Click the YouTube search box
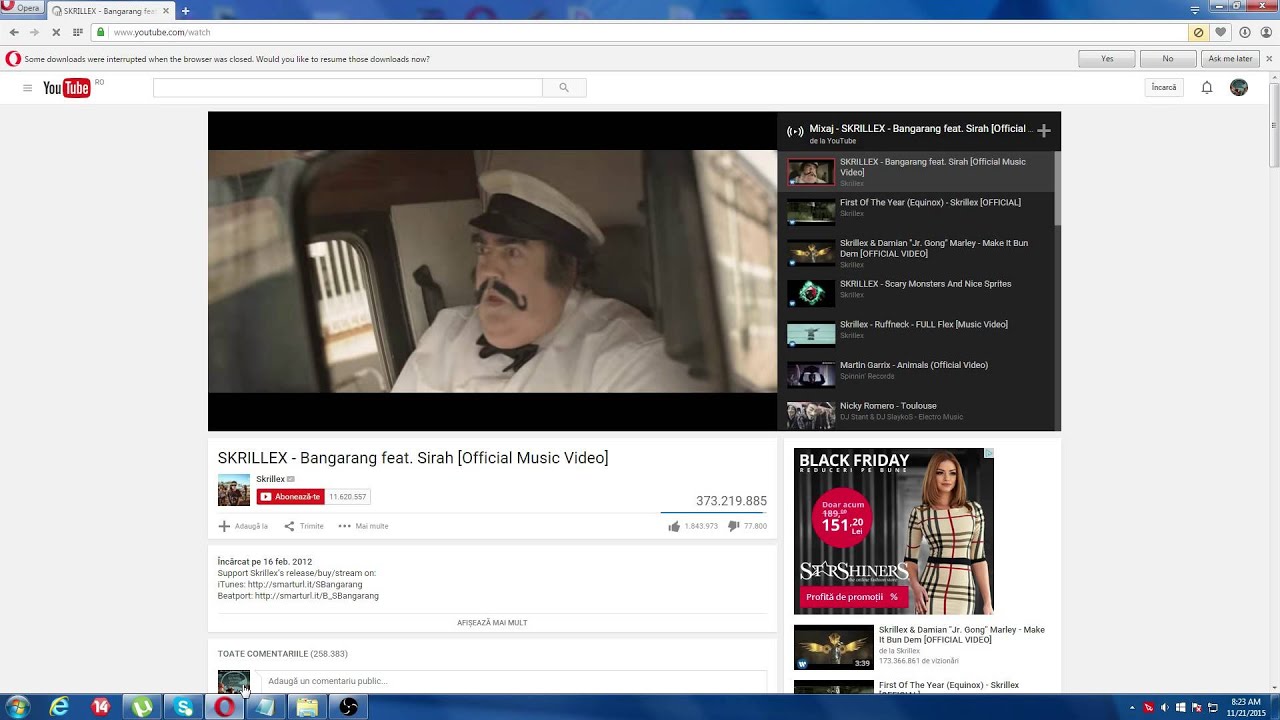Image resolution: width=1280 pixels, height=720 pixels. 347,88
